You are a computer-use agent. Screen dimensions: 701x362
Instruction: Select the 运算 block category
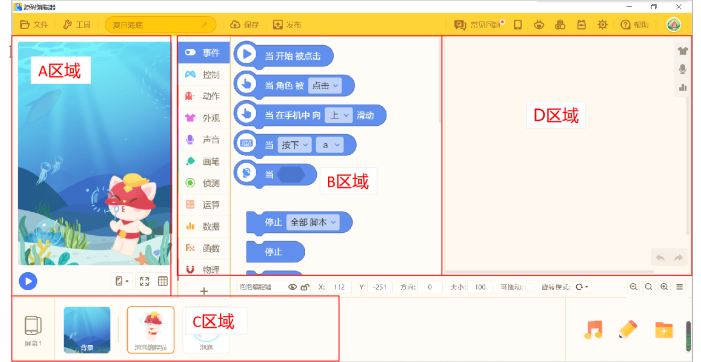204,205
